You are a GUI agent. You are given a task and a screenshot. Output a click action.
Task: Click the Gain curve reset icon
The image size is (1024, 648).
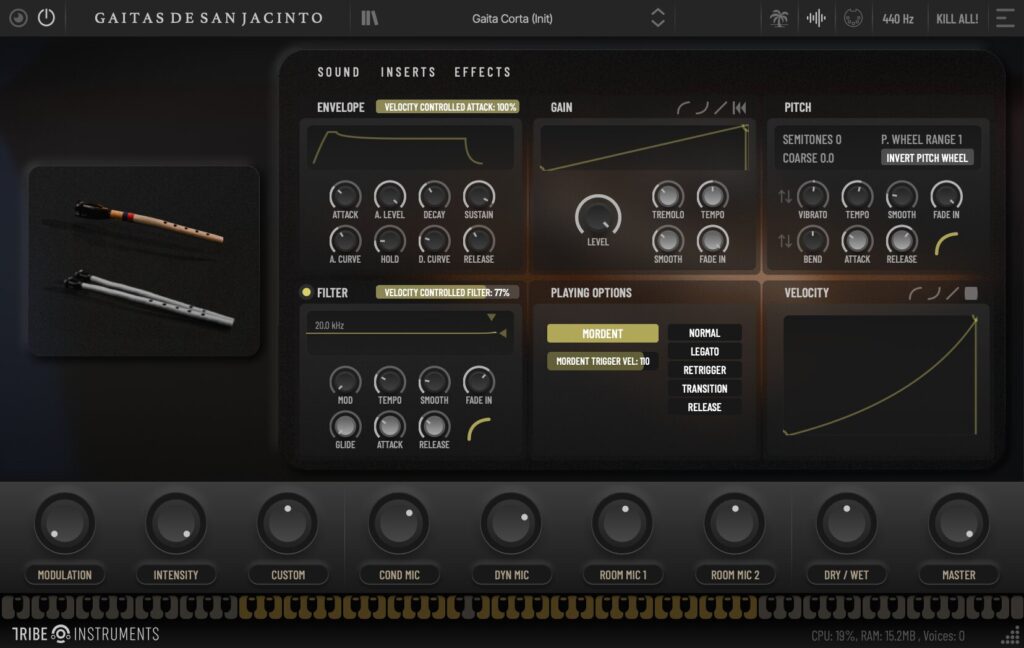(x=739, y=108)
